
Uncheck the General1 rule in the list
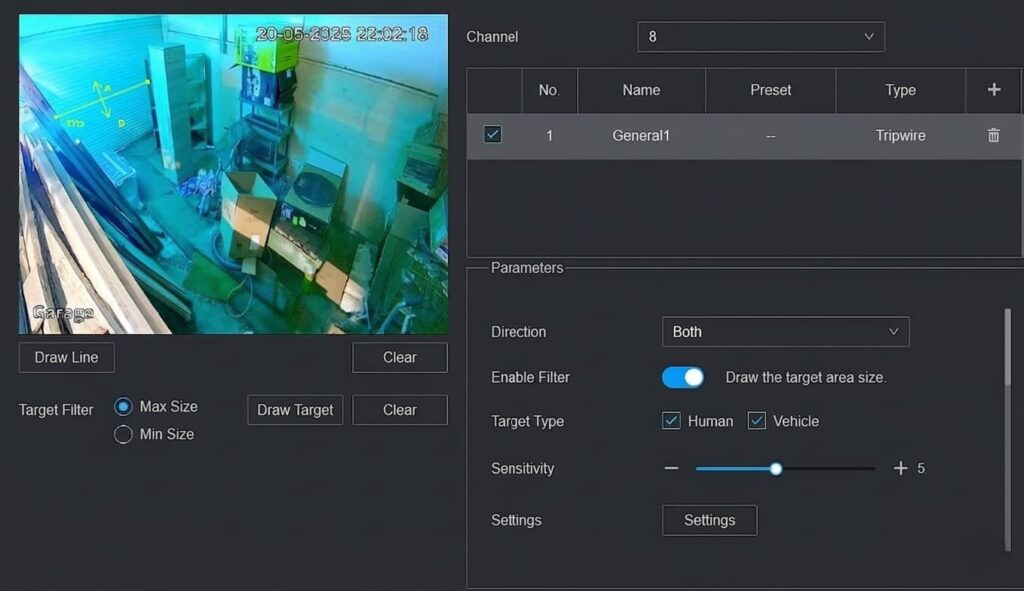click(x=492, y=135)
